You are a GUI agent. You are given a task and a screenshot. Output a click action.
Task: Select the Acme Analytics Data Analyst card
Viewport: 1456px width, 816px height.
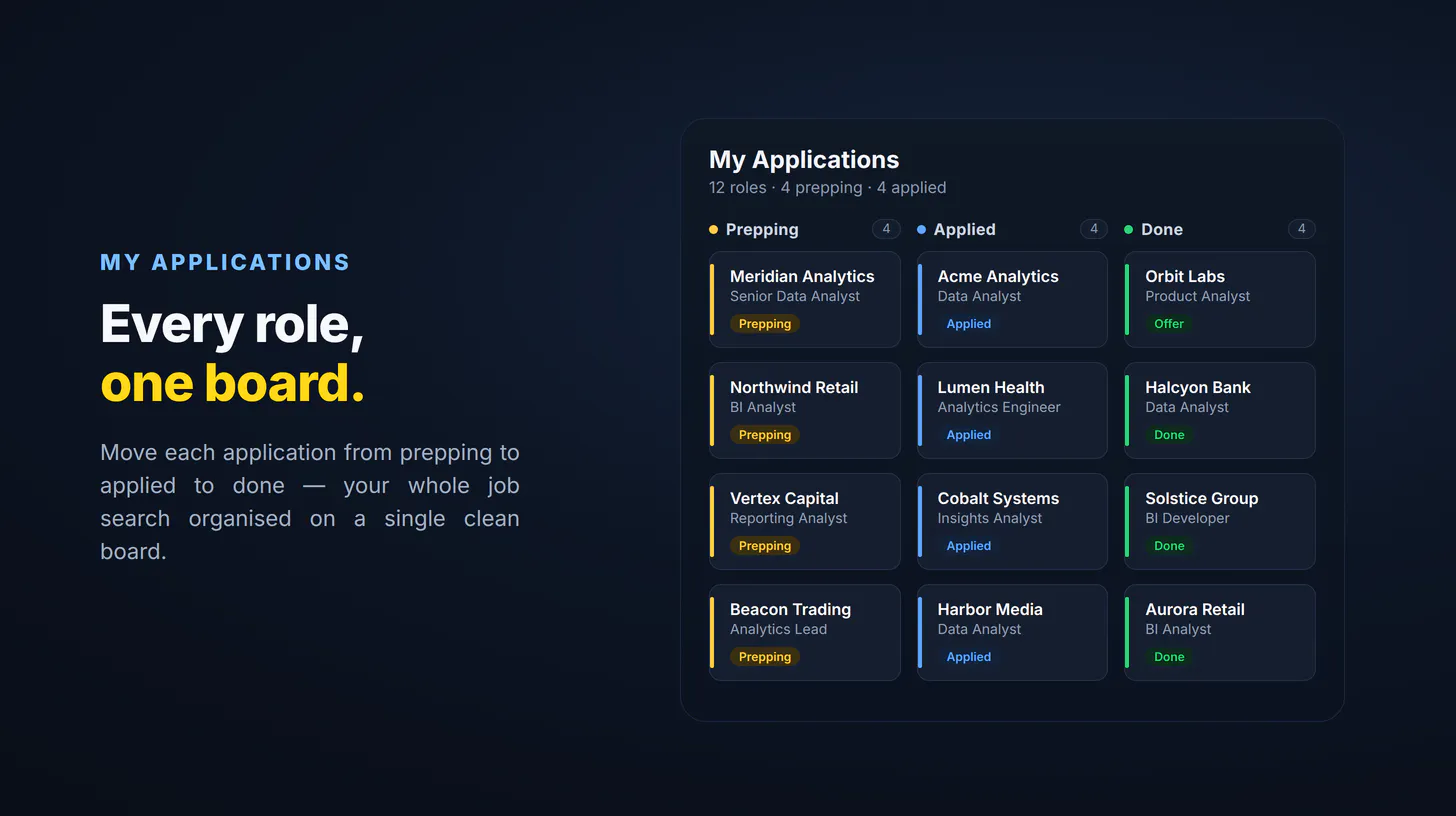[x=1012, y=299]
